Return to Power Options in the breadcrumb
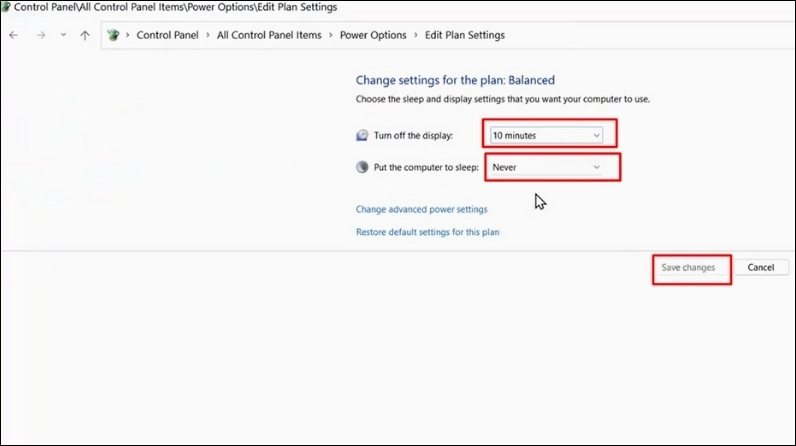This screenshot has height=446, width=796. [373, 35]
